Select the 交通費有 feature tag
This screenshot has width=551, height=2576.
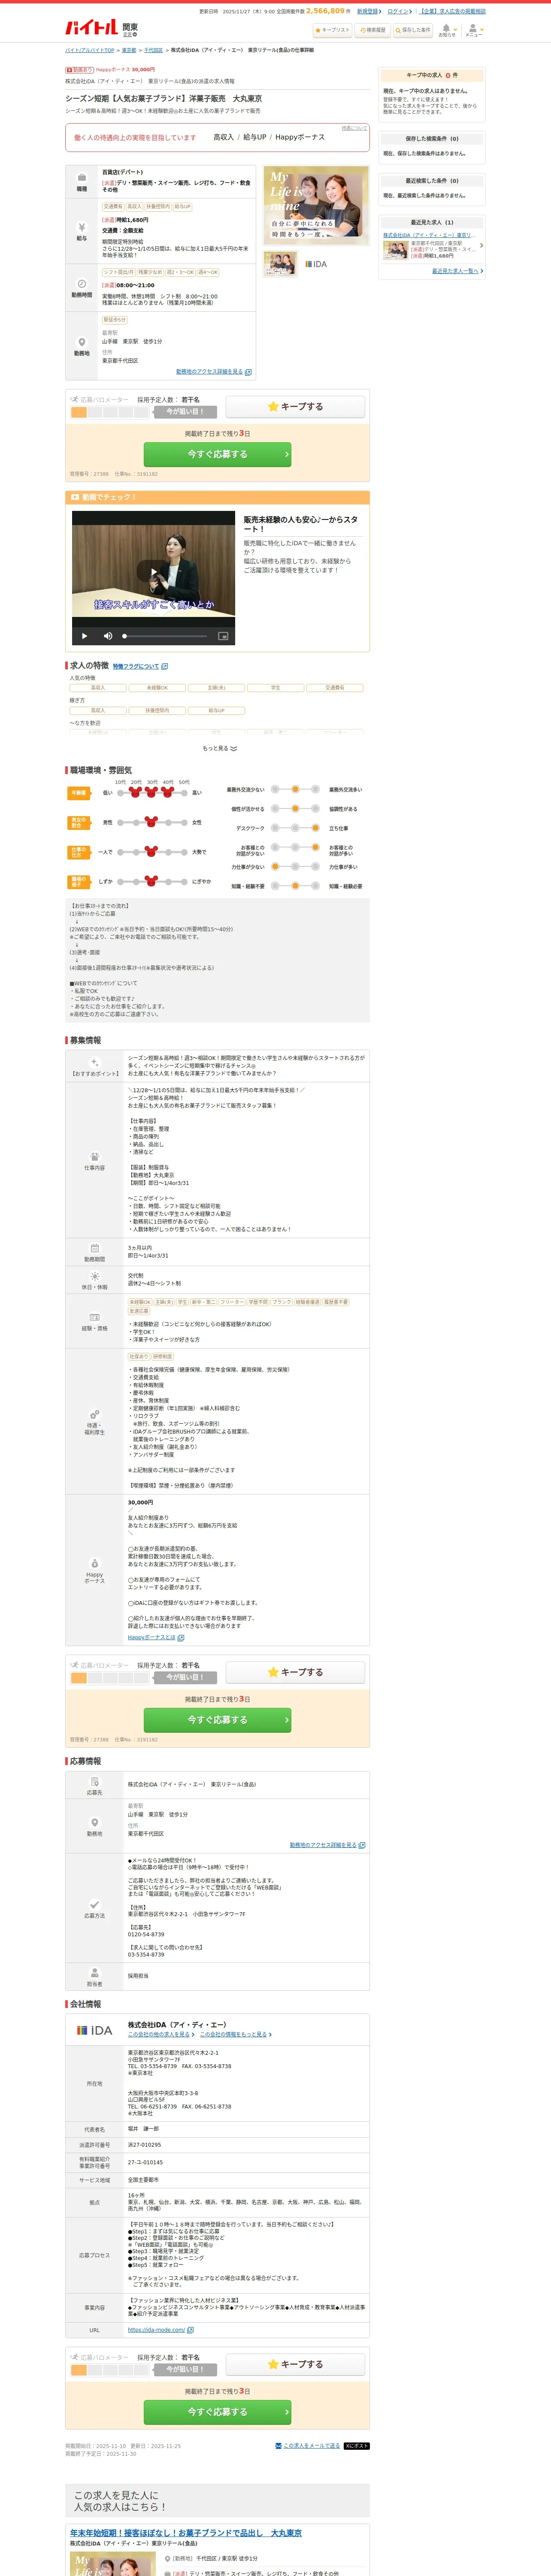point(335,688)
